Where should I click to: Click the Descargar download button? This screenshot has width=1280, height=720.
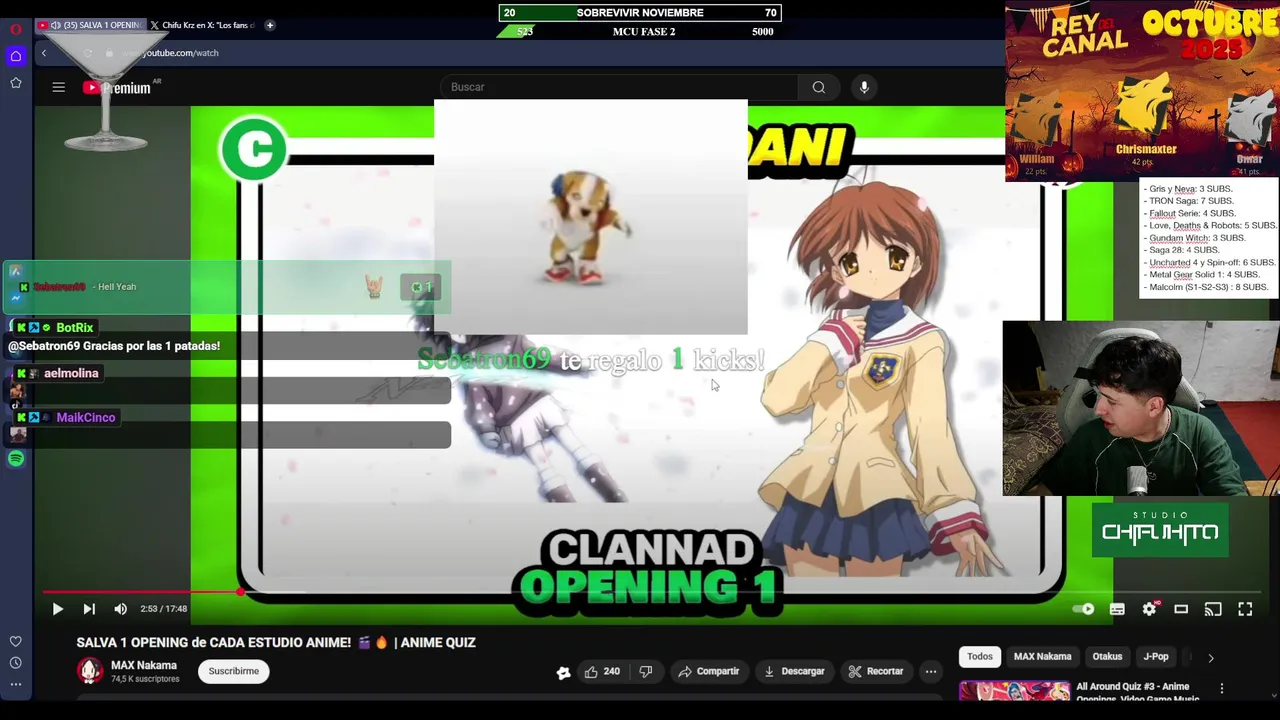793,671
